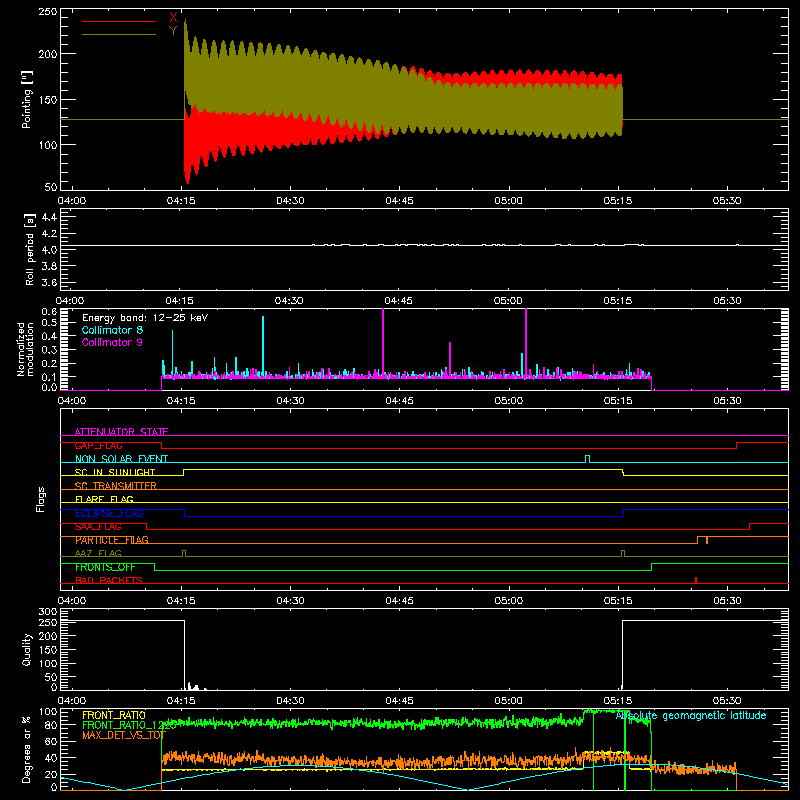Image resolution: width=800 pixels, height=800 pixels.
Task: Click the NON_SOLAR_EVENT flag label
Action: [121, 459]
